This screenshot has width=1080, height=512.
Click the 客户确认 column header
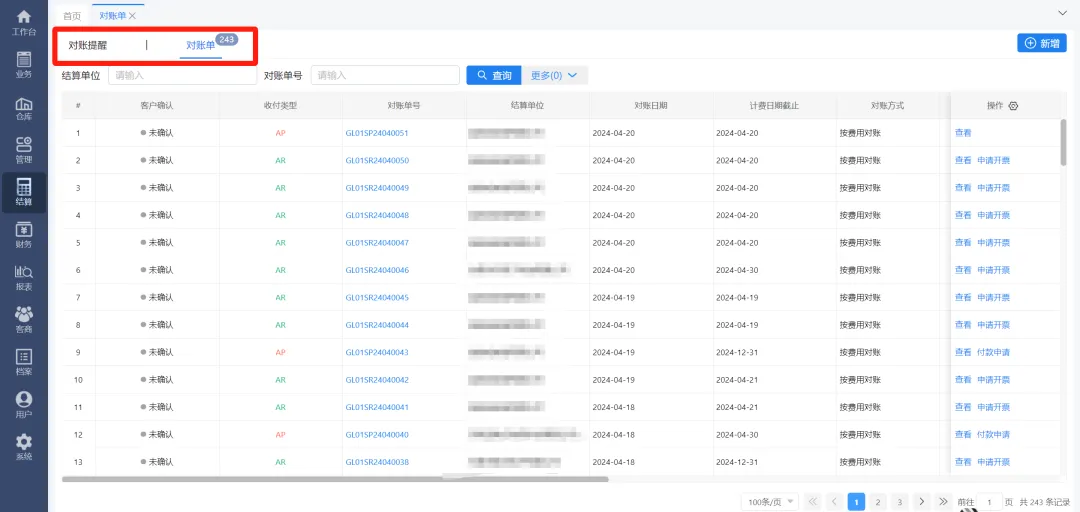pyautogui.click(x=156, y=106)
